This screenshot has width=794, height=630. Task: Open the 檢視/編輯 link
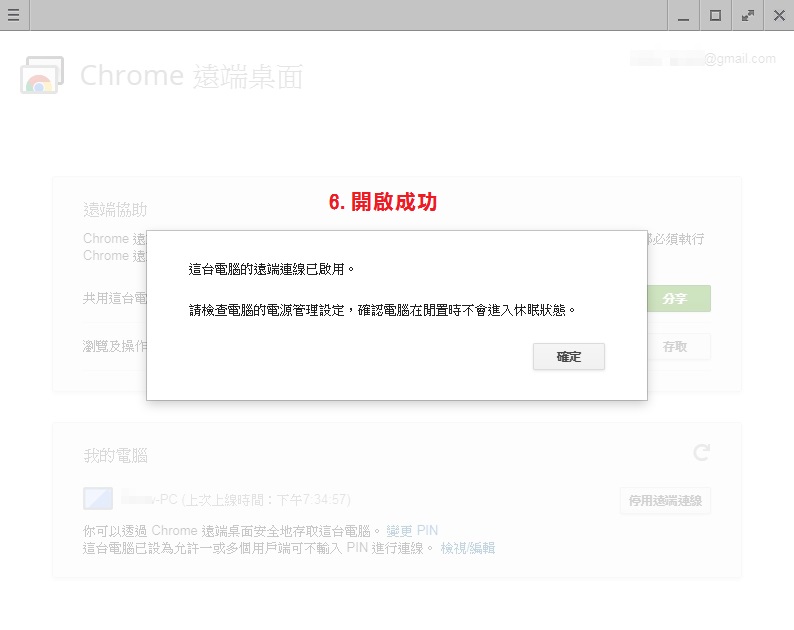[467, 547]
